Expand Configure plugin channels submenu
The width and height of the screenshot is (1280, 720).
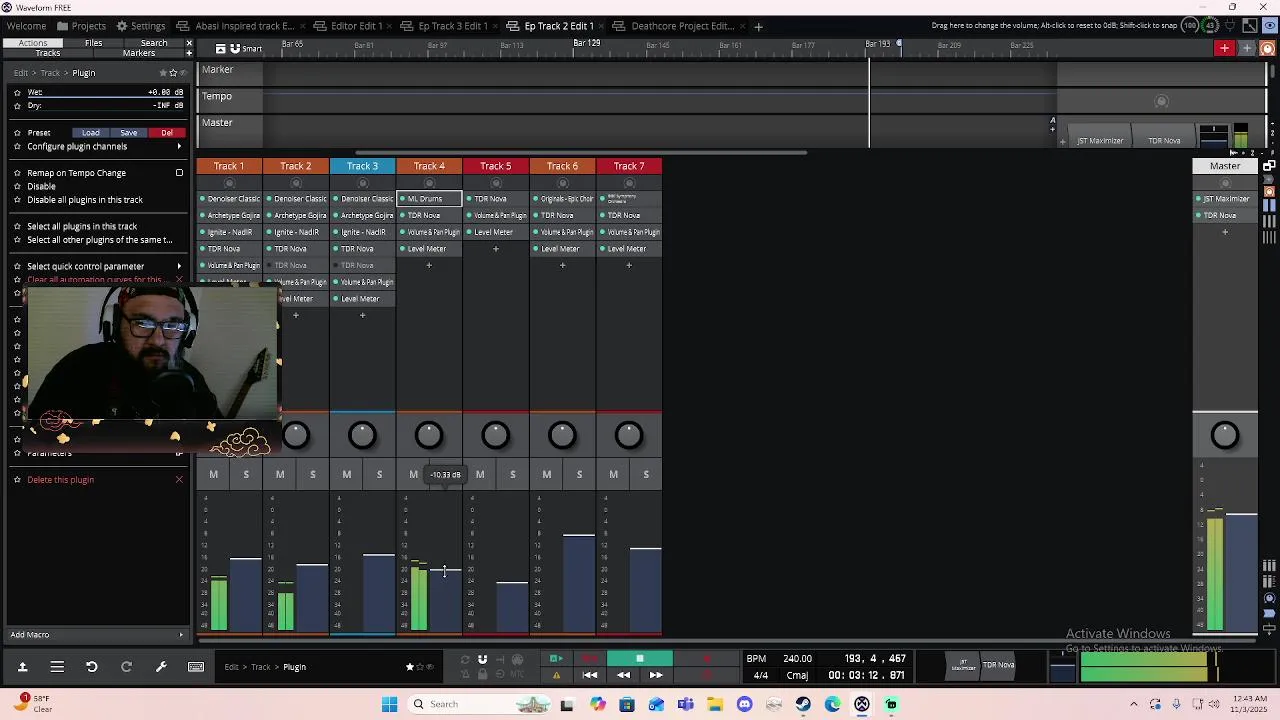coord(179,147)
